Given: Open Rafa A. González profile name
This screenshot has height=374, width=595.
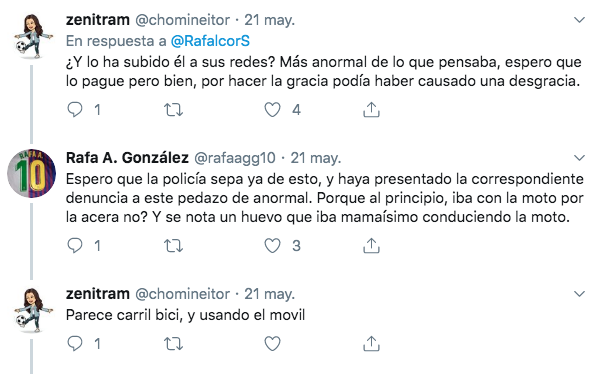Looking at the screenshot, I should [x=127, y=157].
